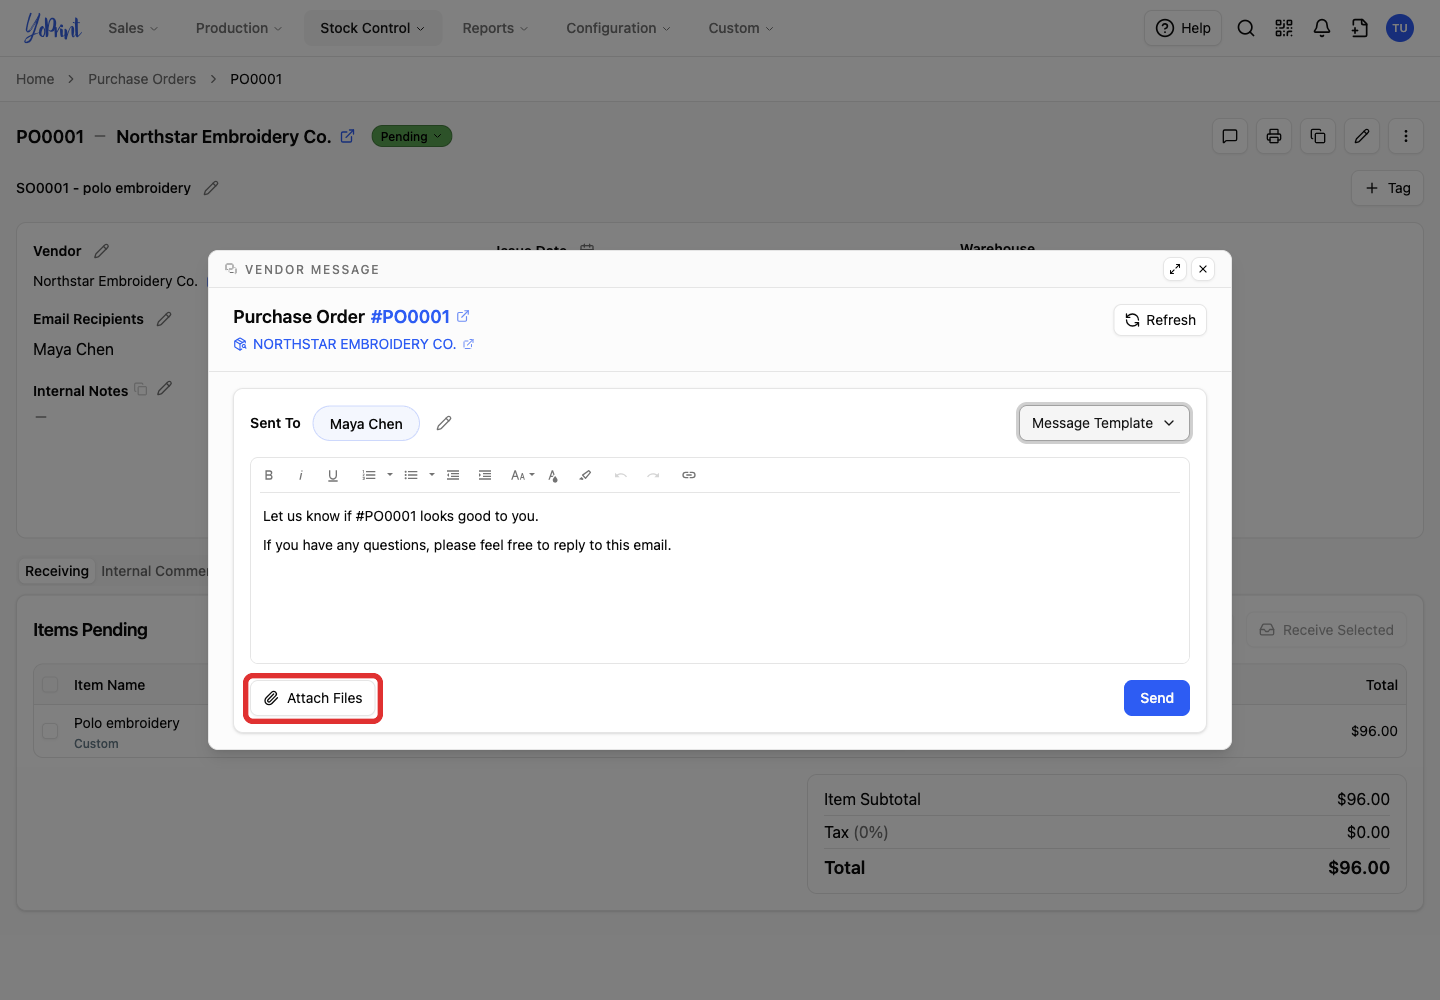Open the Reports menu

point(495,28)
